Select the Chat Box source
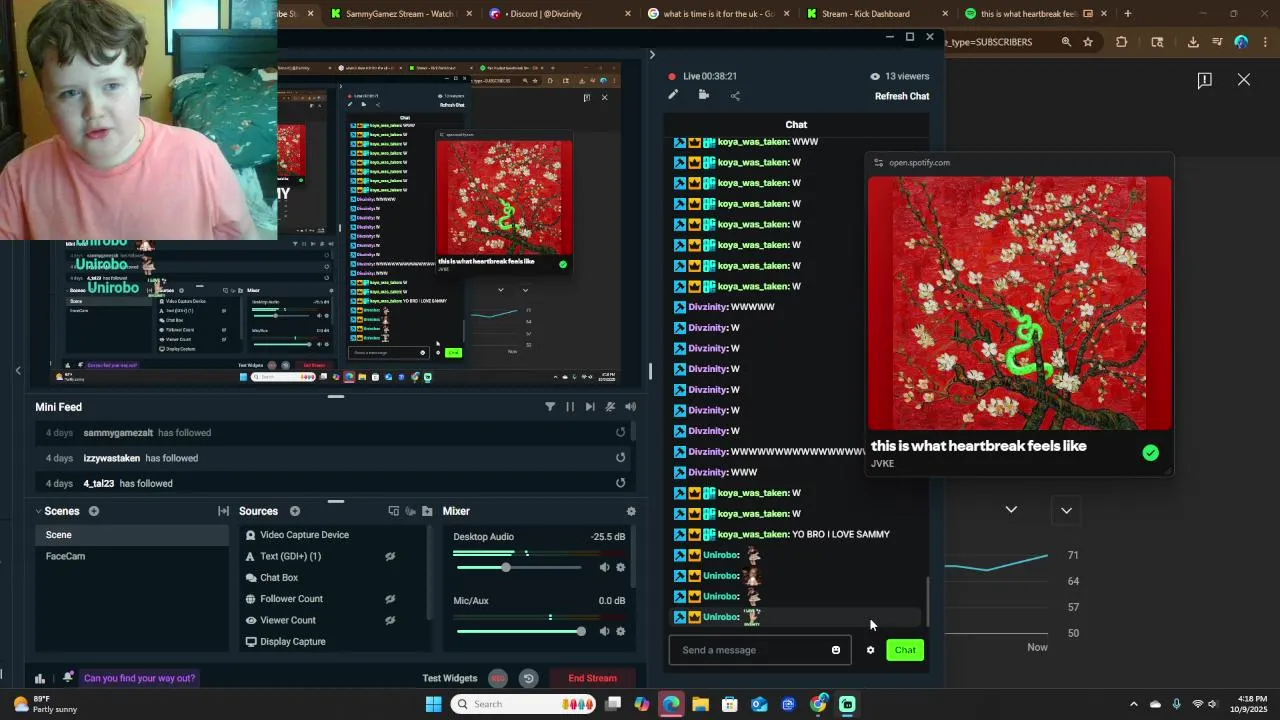1280x720 pixels. (279, 578)
